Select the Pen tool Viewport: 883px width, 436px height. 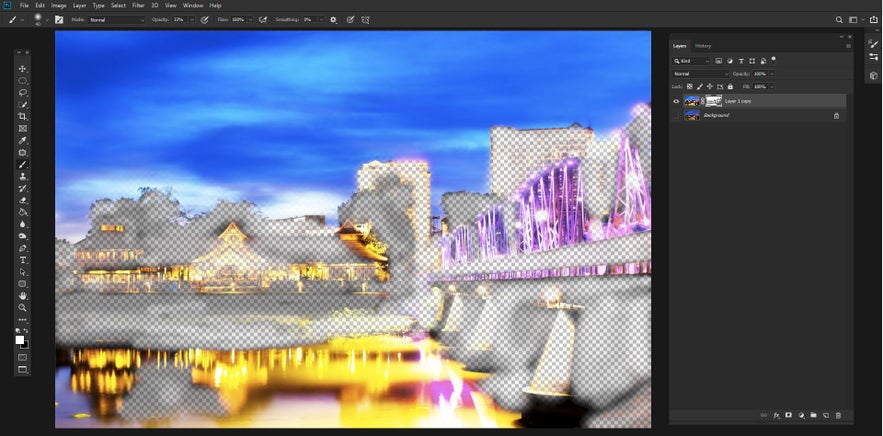point(23,248)
